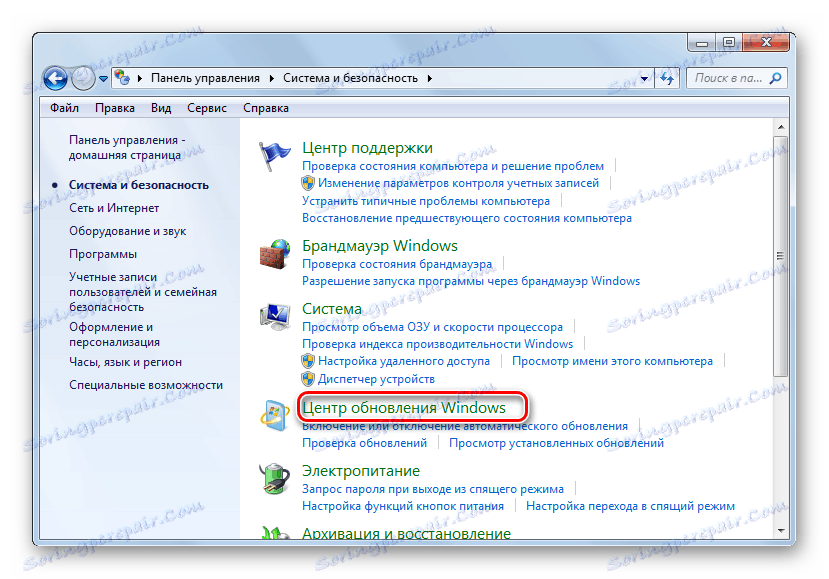Click the refresh button in address bar

coord(667,78)
